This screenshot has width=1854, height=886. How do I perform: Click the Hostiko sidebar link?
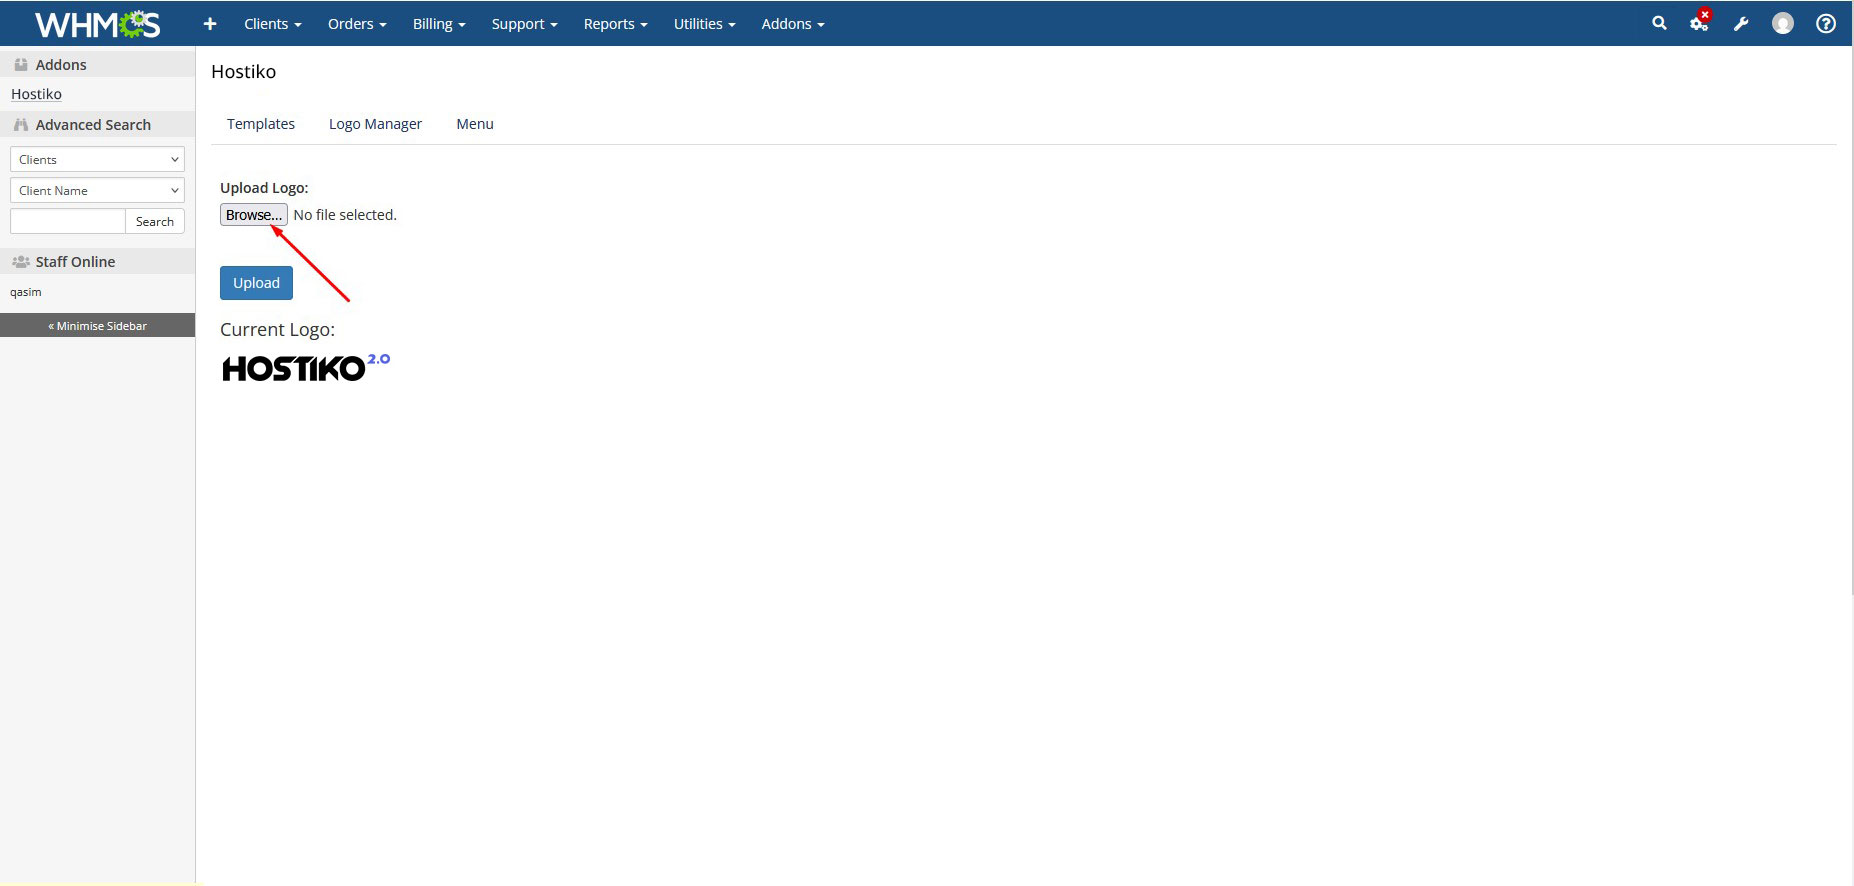(x=36, y=94)
